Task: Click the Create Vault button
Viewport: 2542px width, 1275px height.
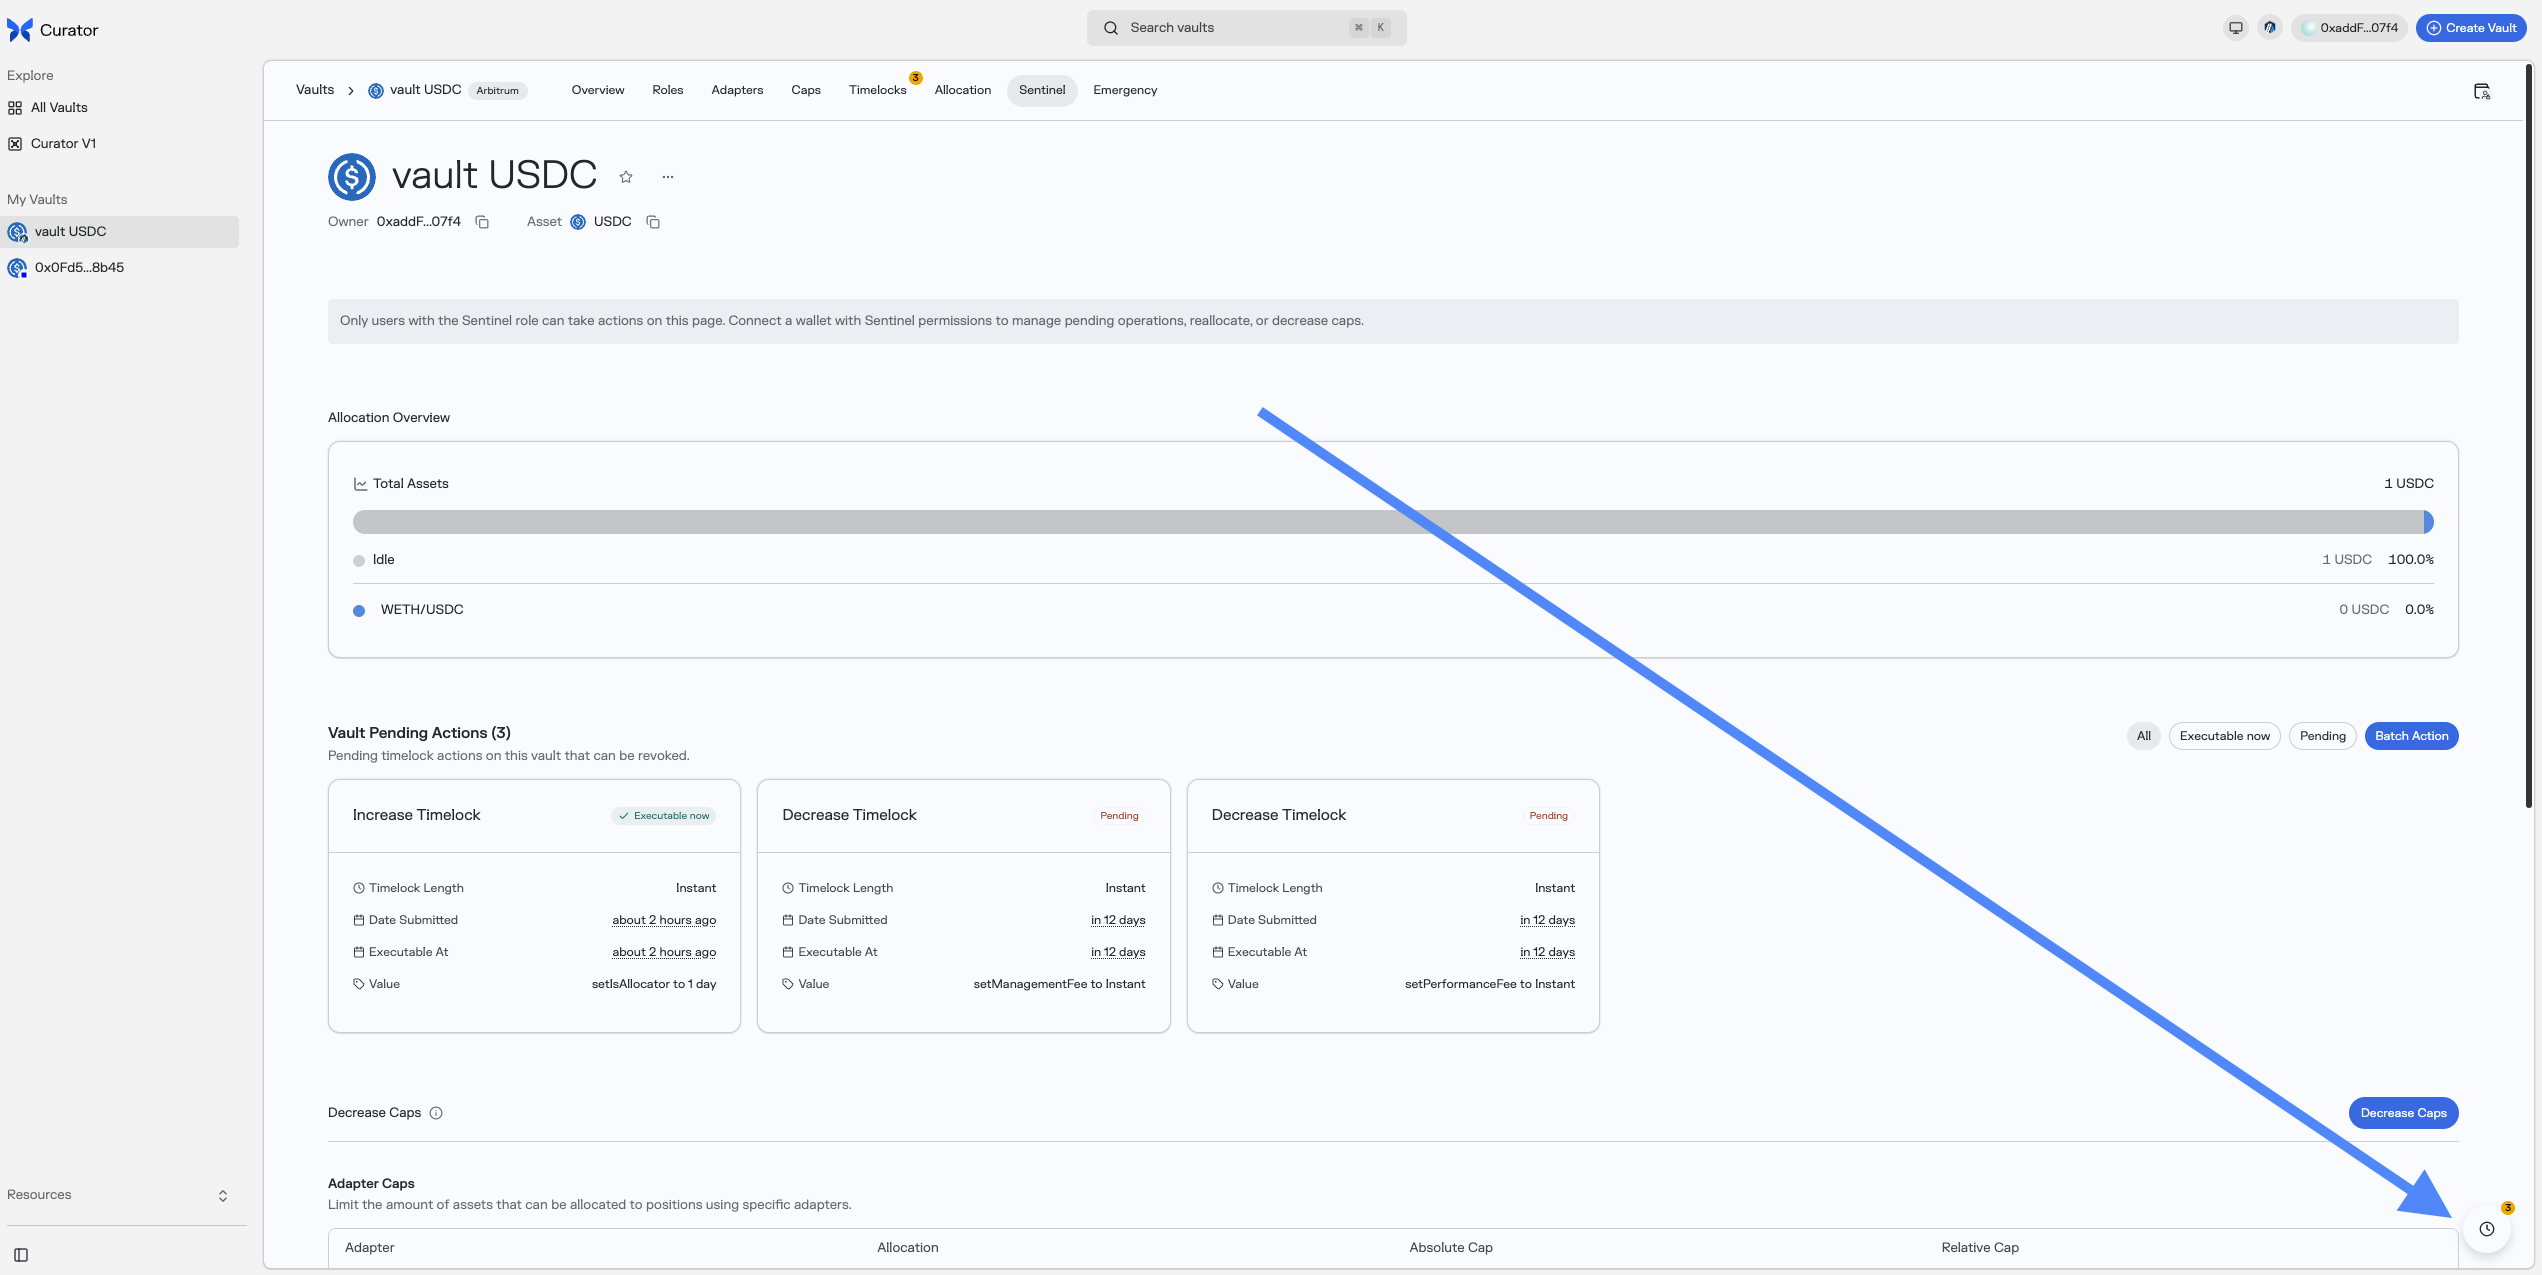Action: click(2471, 28)
